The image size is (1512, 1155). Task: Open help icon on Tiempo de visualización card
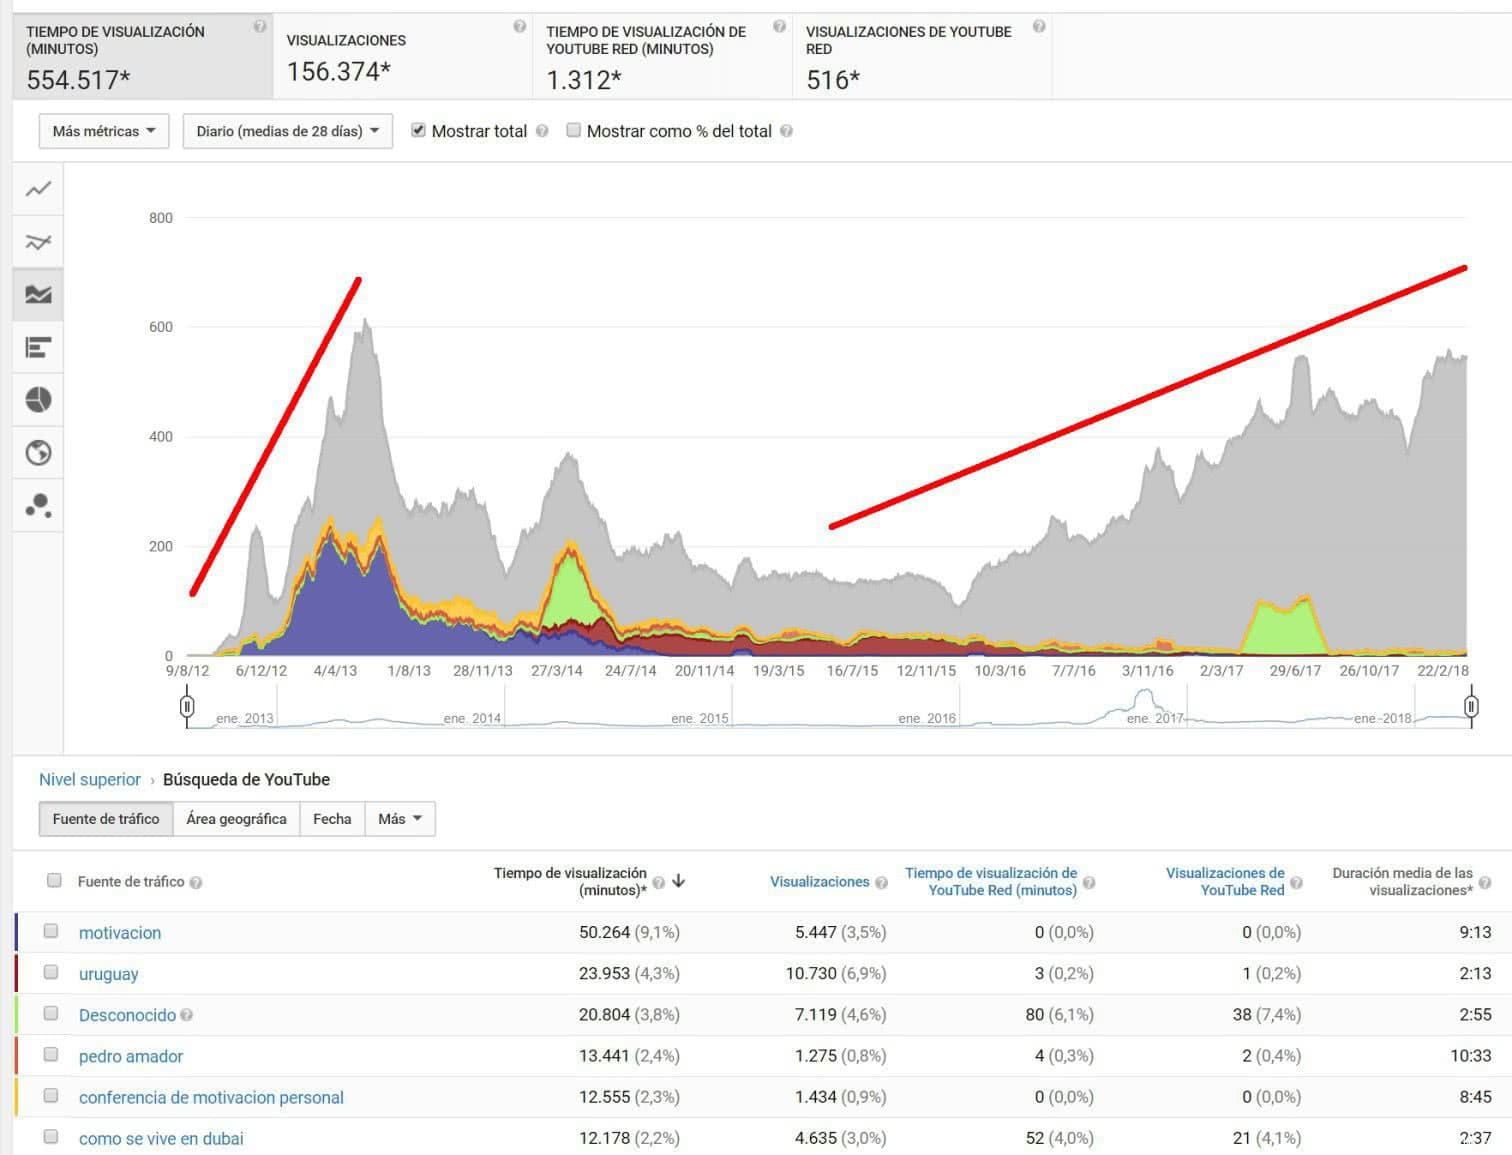(259, 27)
